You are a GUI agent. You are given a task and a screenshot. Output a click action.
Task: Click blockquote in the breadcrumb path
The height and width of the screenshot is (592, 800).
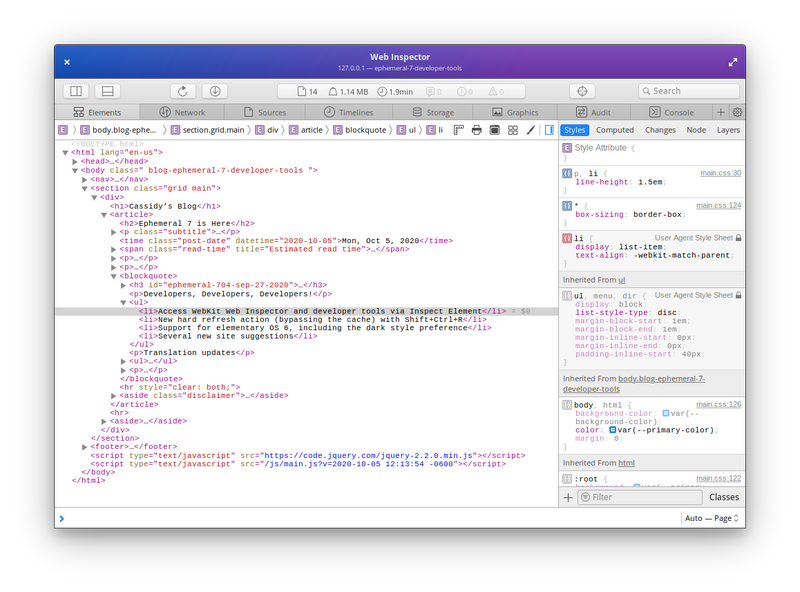coord(365,130)
